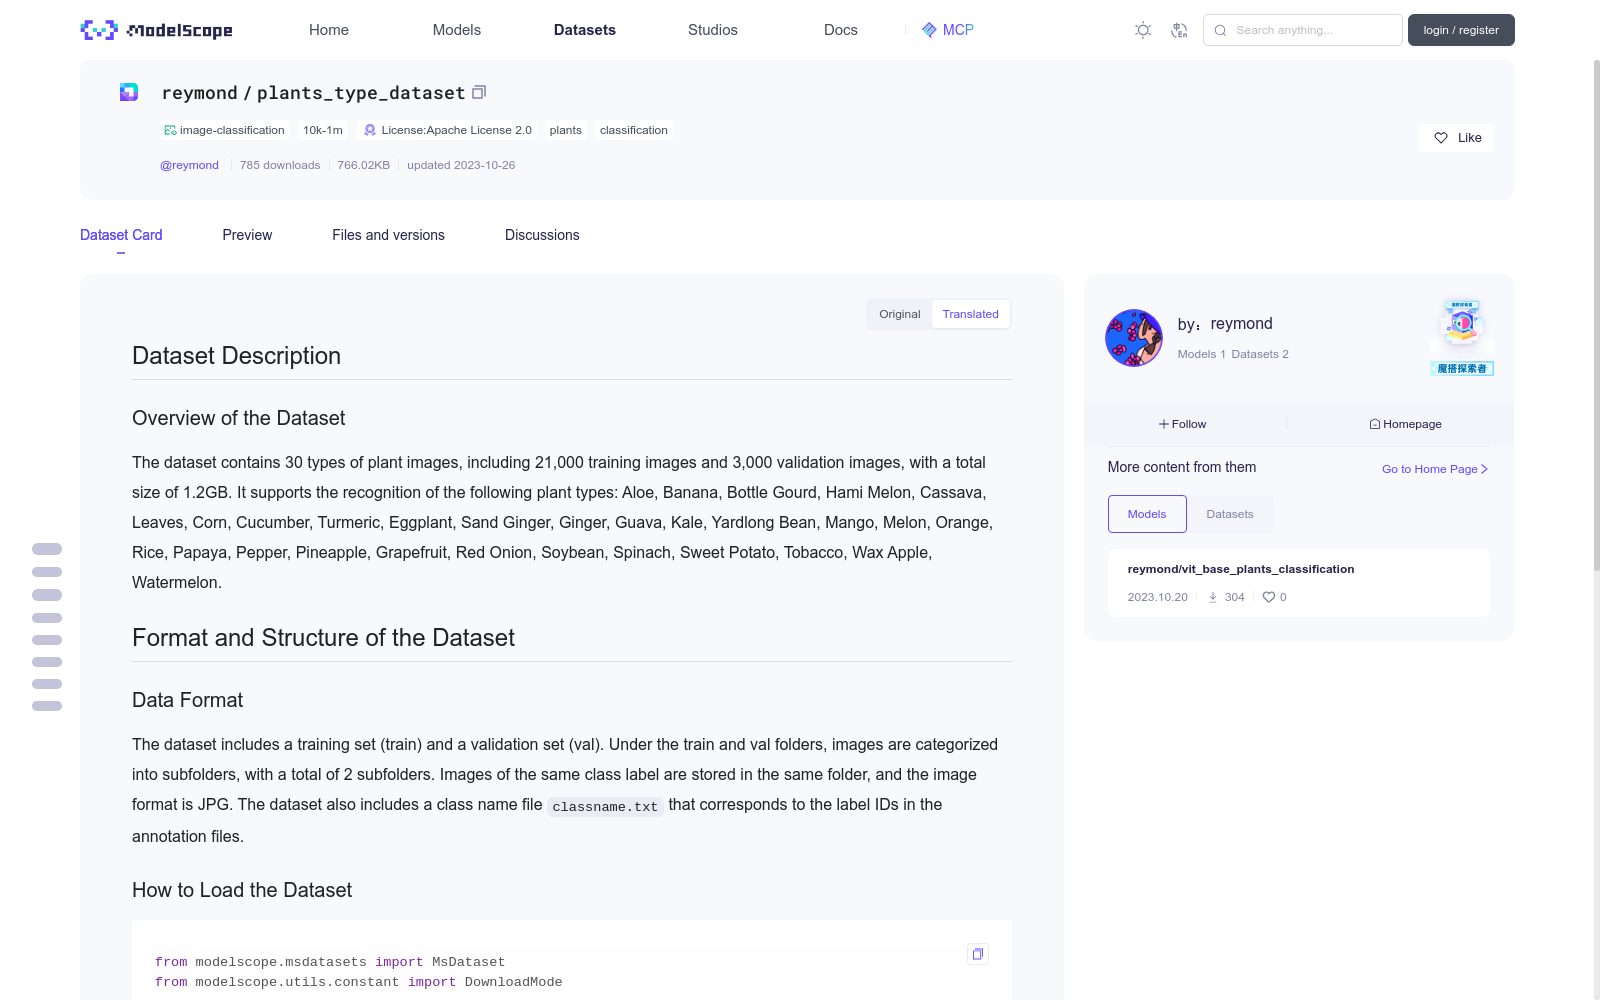1600x1000 pixels.
Task: Click the image-classification tag
Action: (x=225, y=130)
